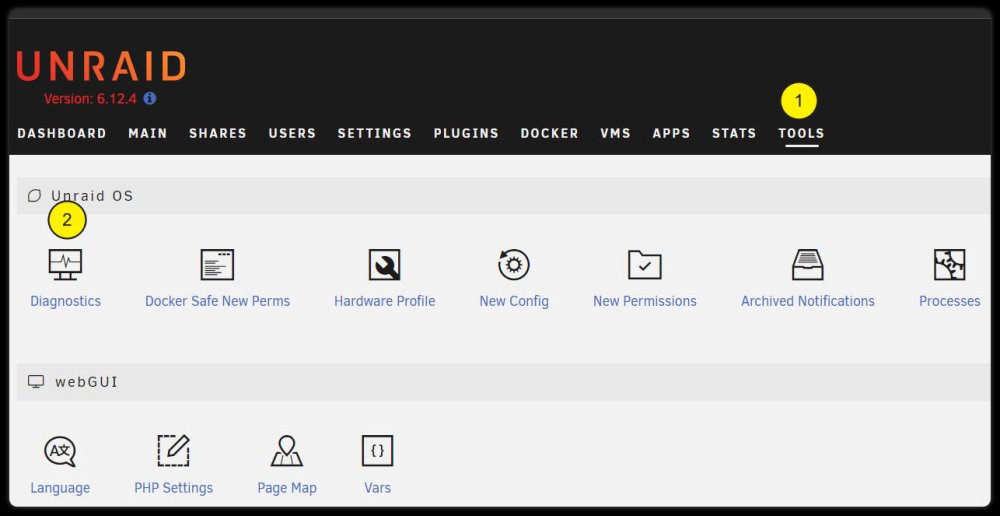Go to the Dashboard tab

[x=62, y=133]
